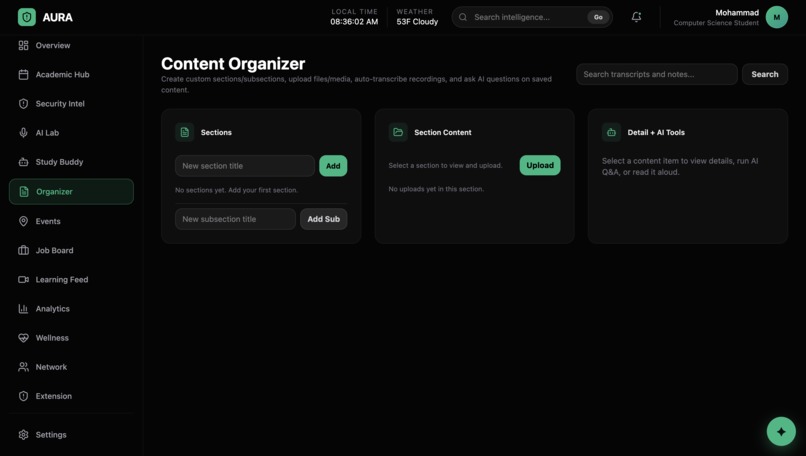Screen dimensions: 806x456
Task: Click the AURA brand name text
Action: click(58, 17)
